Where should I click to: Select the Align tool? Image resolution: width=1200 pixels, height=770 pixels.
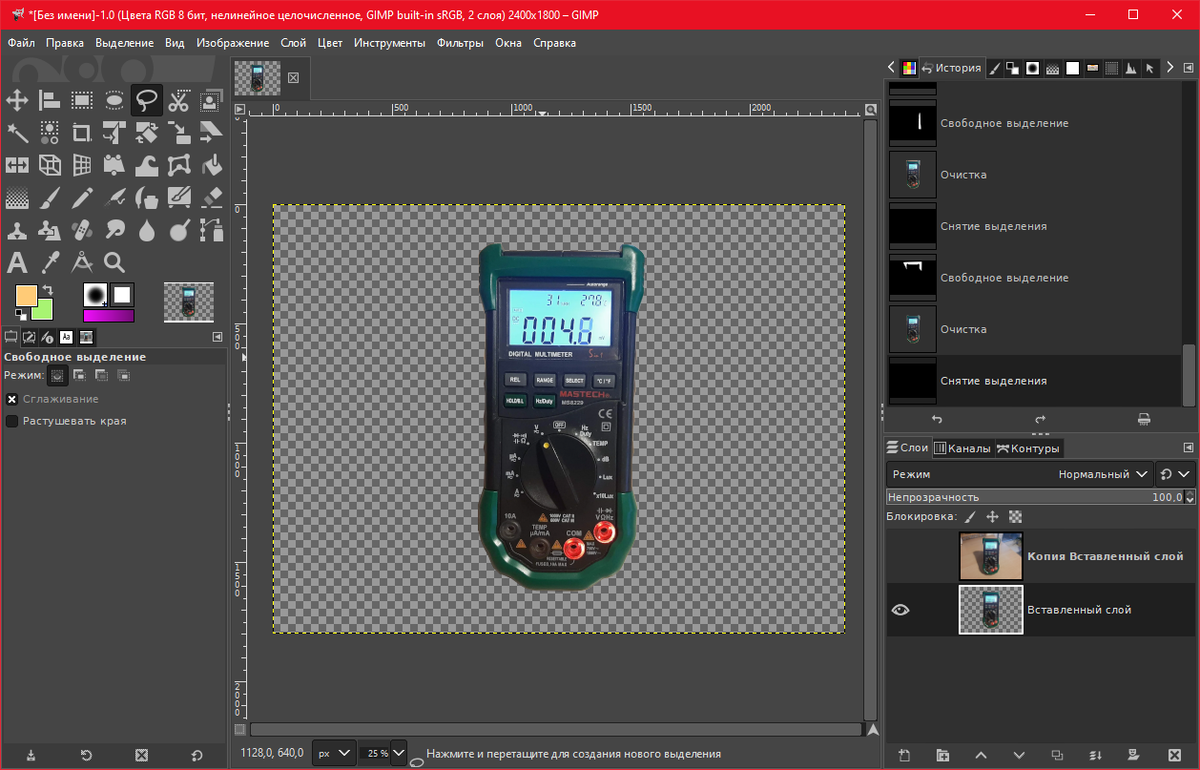(x=49, y=100)
